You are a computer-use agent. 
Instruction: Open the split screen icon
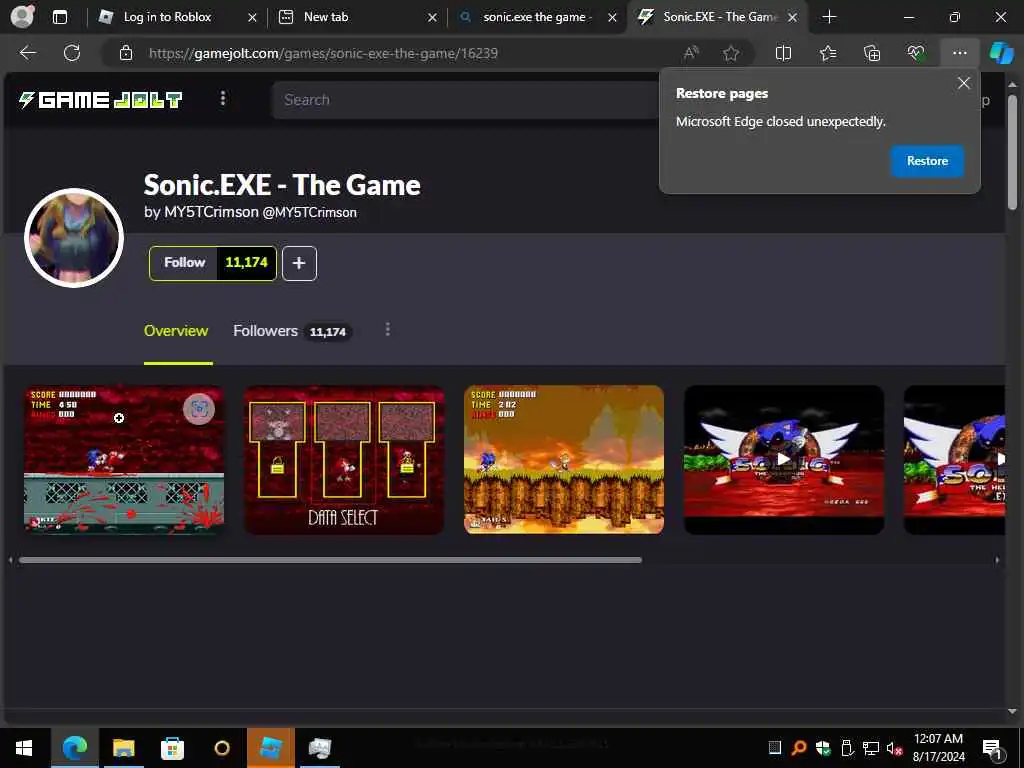coord(783,53)
